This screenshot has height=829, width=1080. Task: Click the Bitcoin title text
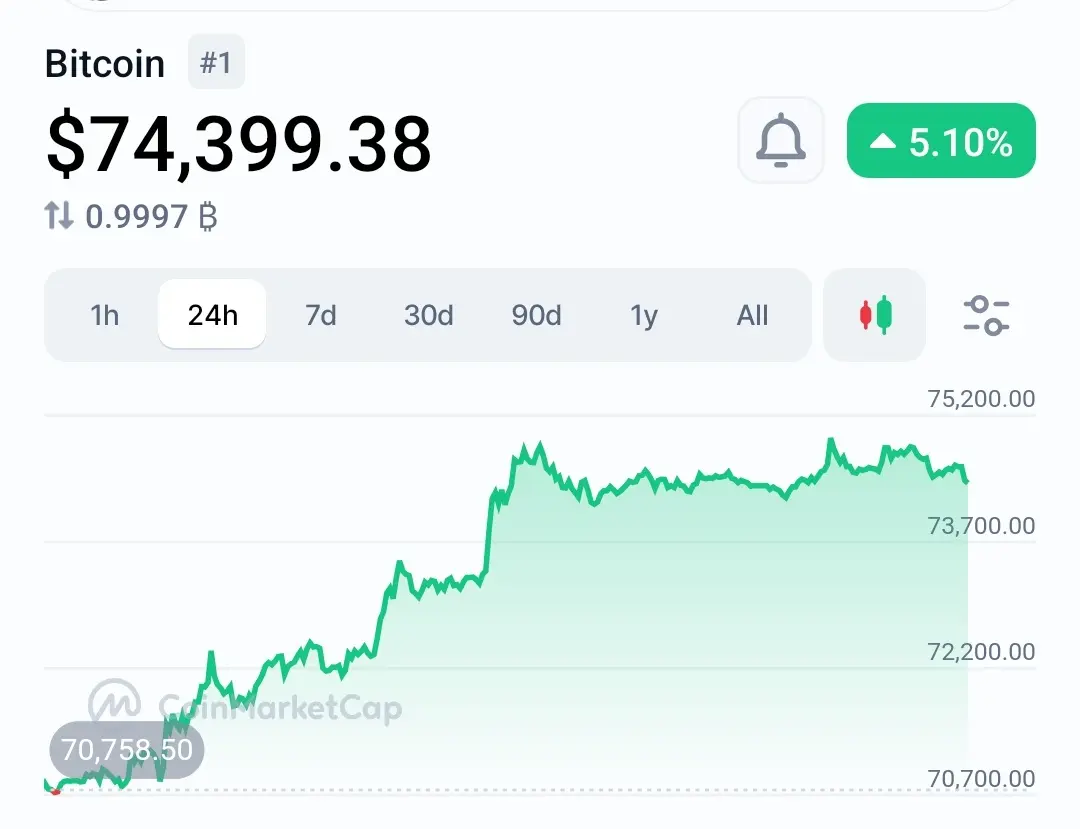click(105, 63)
